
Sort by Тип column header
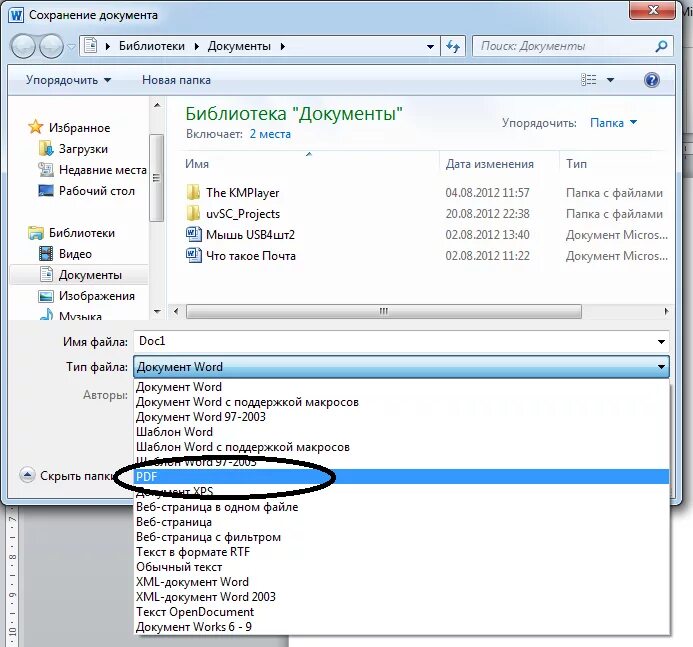[x=576, y=164]
